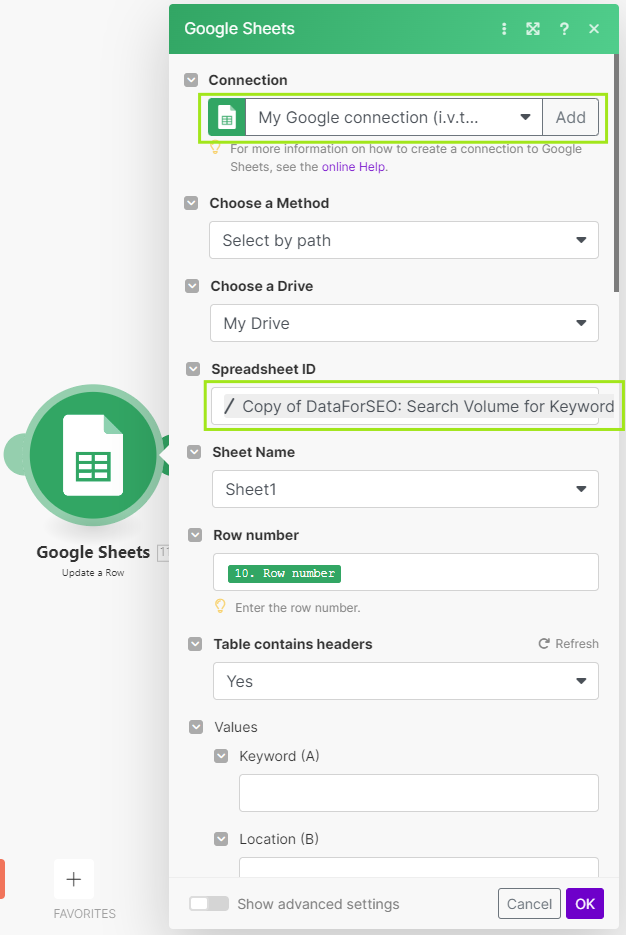
Task: Click the Add connection button
Action: pyautogui.click(x=571, y=117)
